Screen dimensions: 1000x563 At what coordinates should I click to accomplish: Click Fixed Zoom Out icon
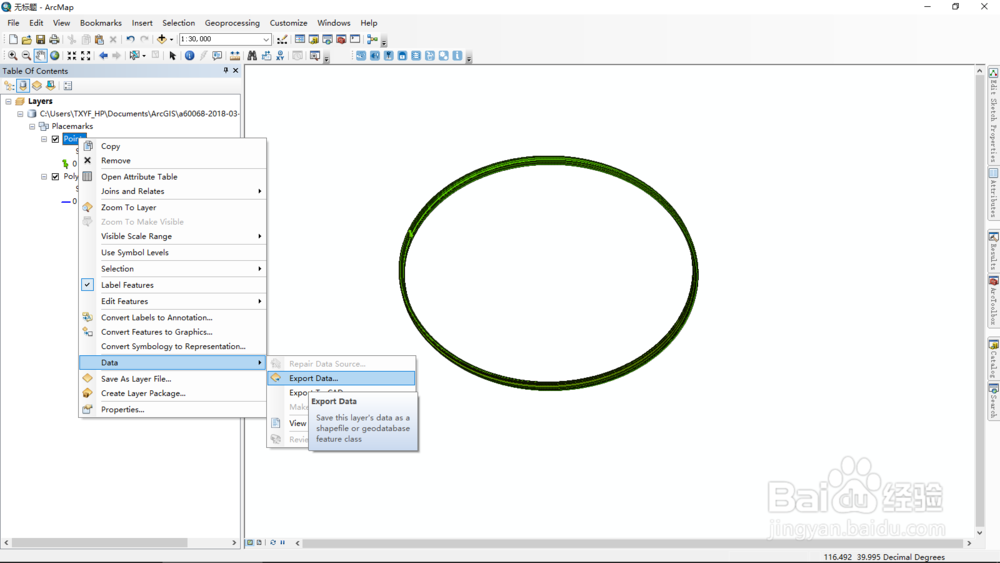tap(85, 56)
